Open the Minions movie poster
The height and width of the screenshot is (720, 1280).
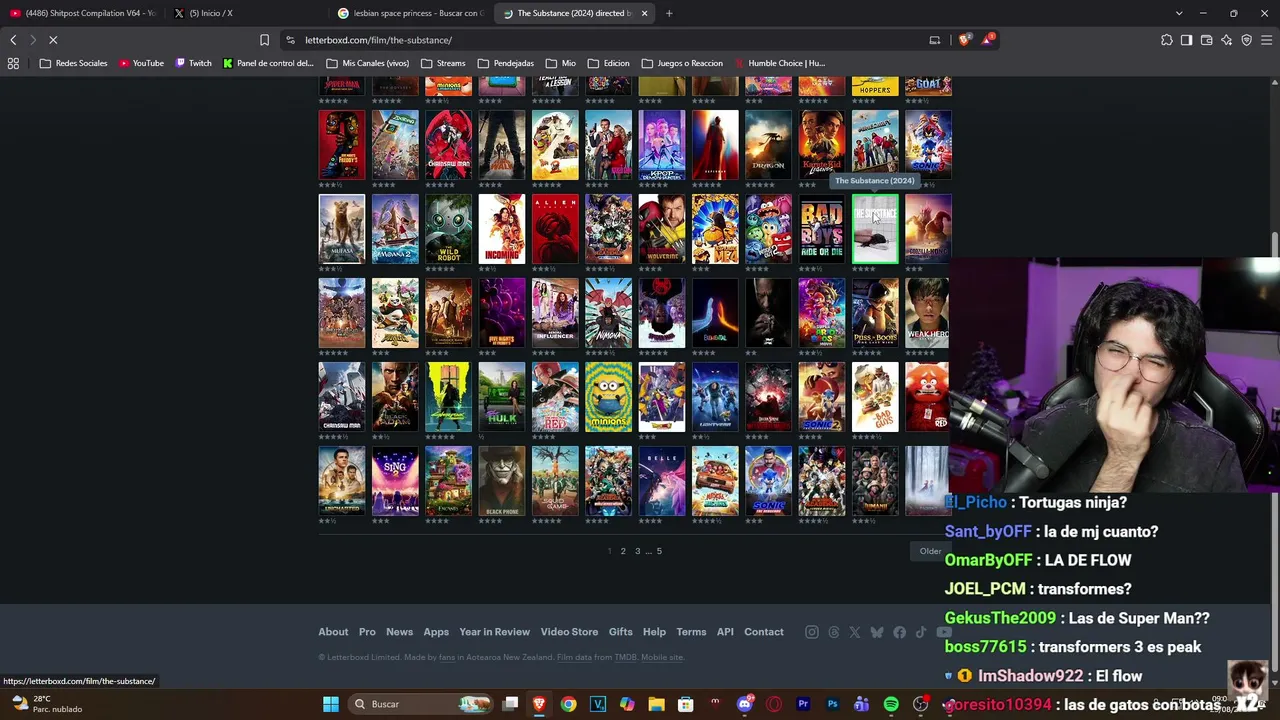point(608,397)
